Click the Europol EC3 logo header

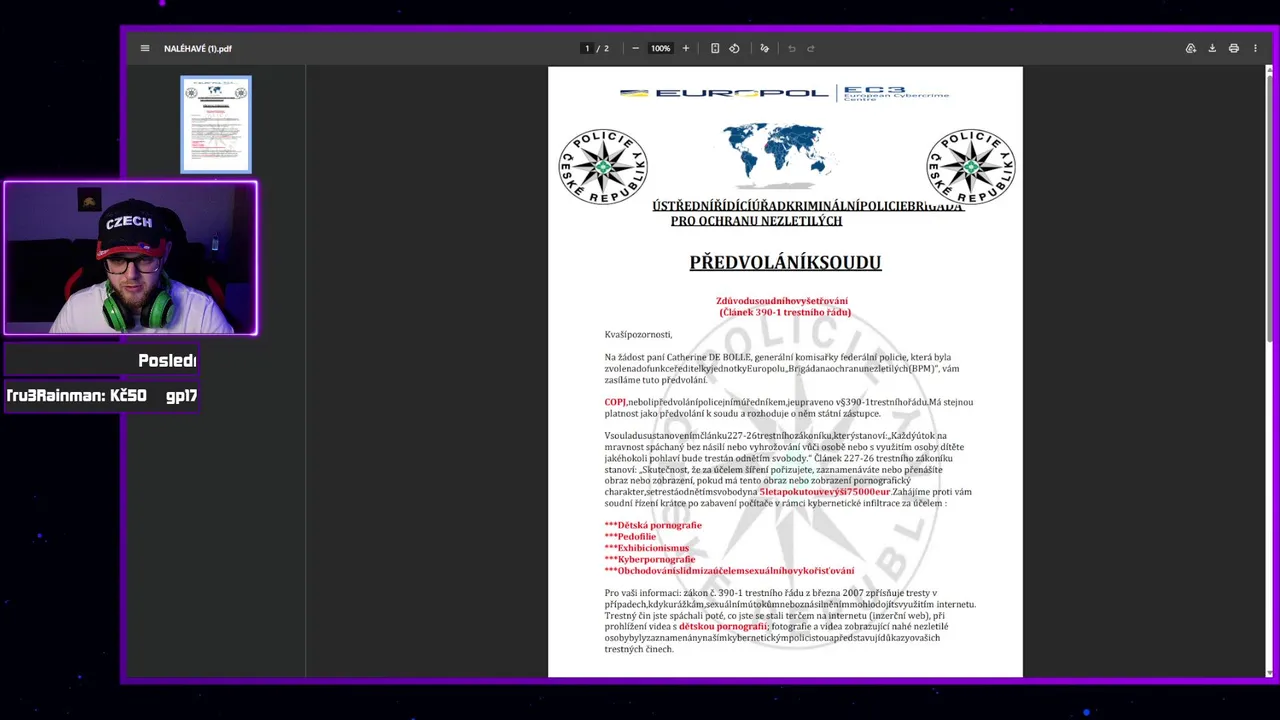pyautogui.click(x=785, y=93)
